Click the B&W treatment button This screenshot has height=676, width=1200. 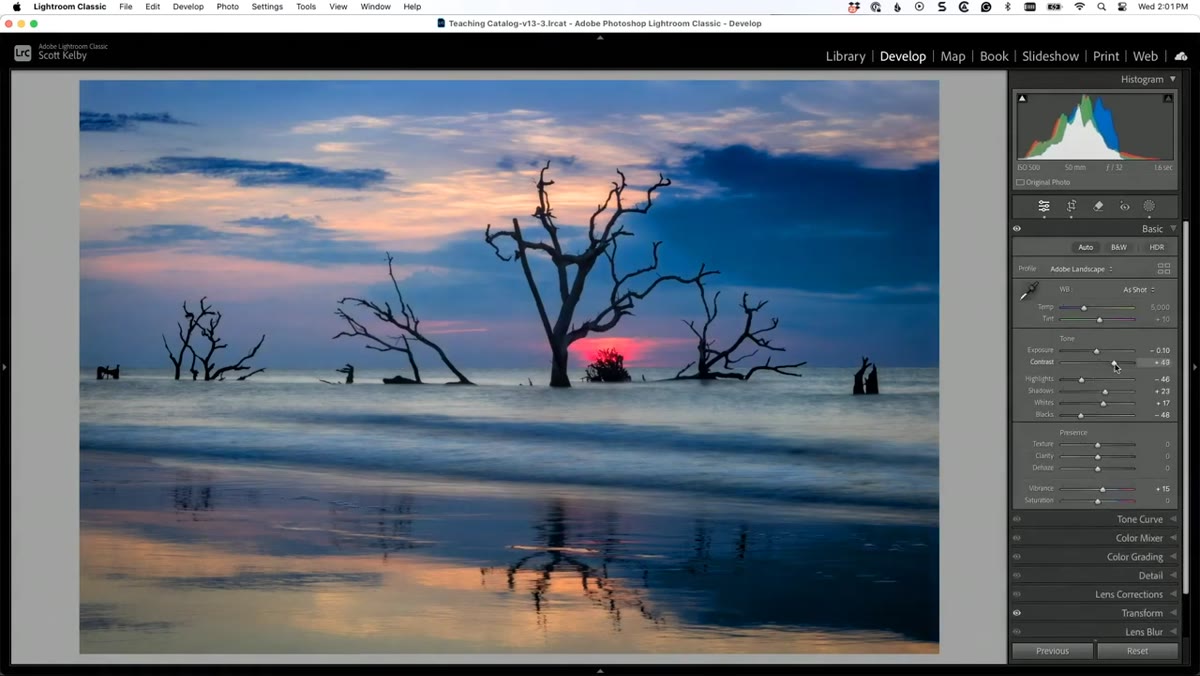point(1119,247)
